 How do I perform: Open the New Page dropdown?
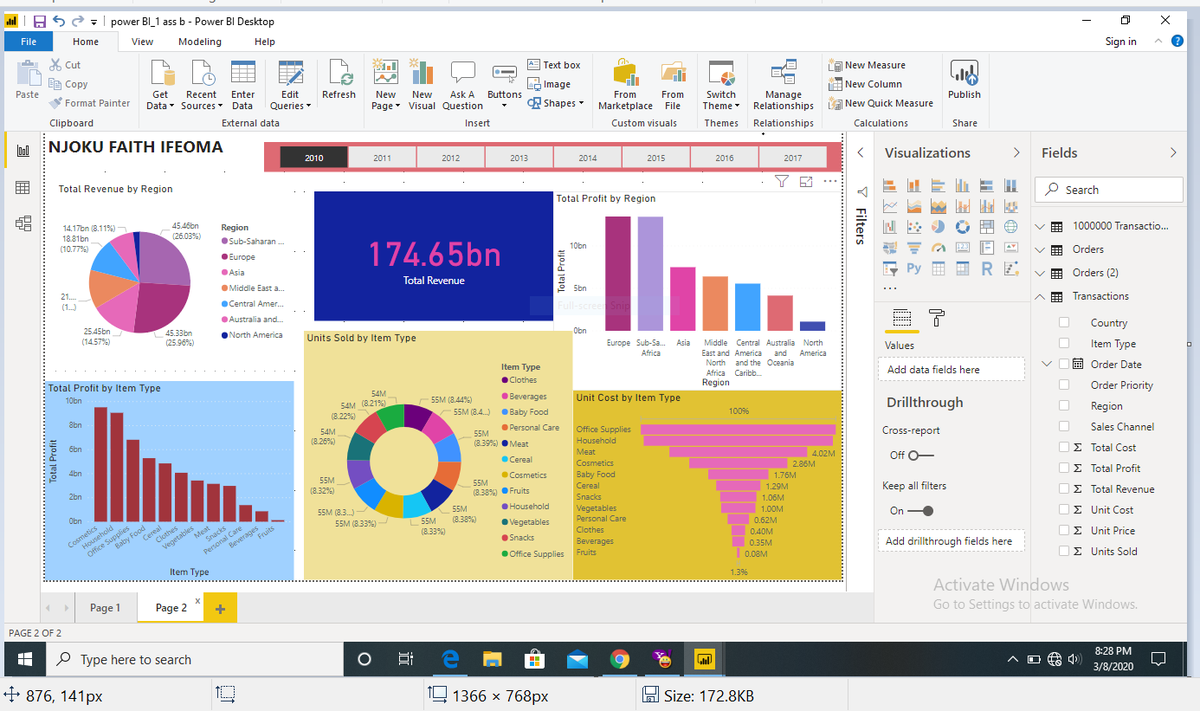coord(385,84)
